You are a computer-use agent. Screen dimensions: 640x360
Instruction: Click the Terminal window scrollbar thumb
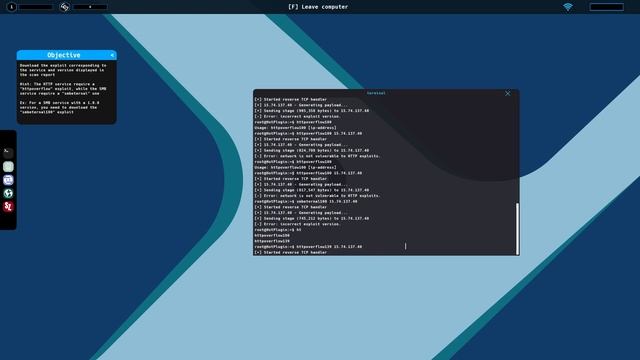point(517,229)
